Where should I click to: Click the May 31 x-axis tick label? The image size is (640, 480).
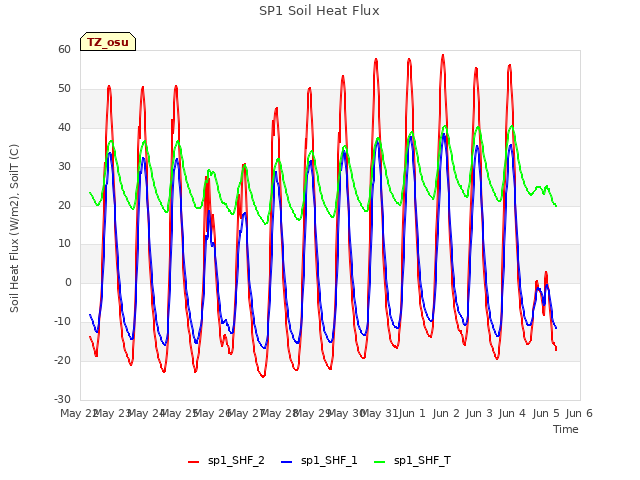coord(380,413)
